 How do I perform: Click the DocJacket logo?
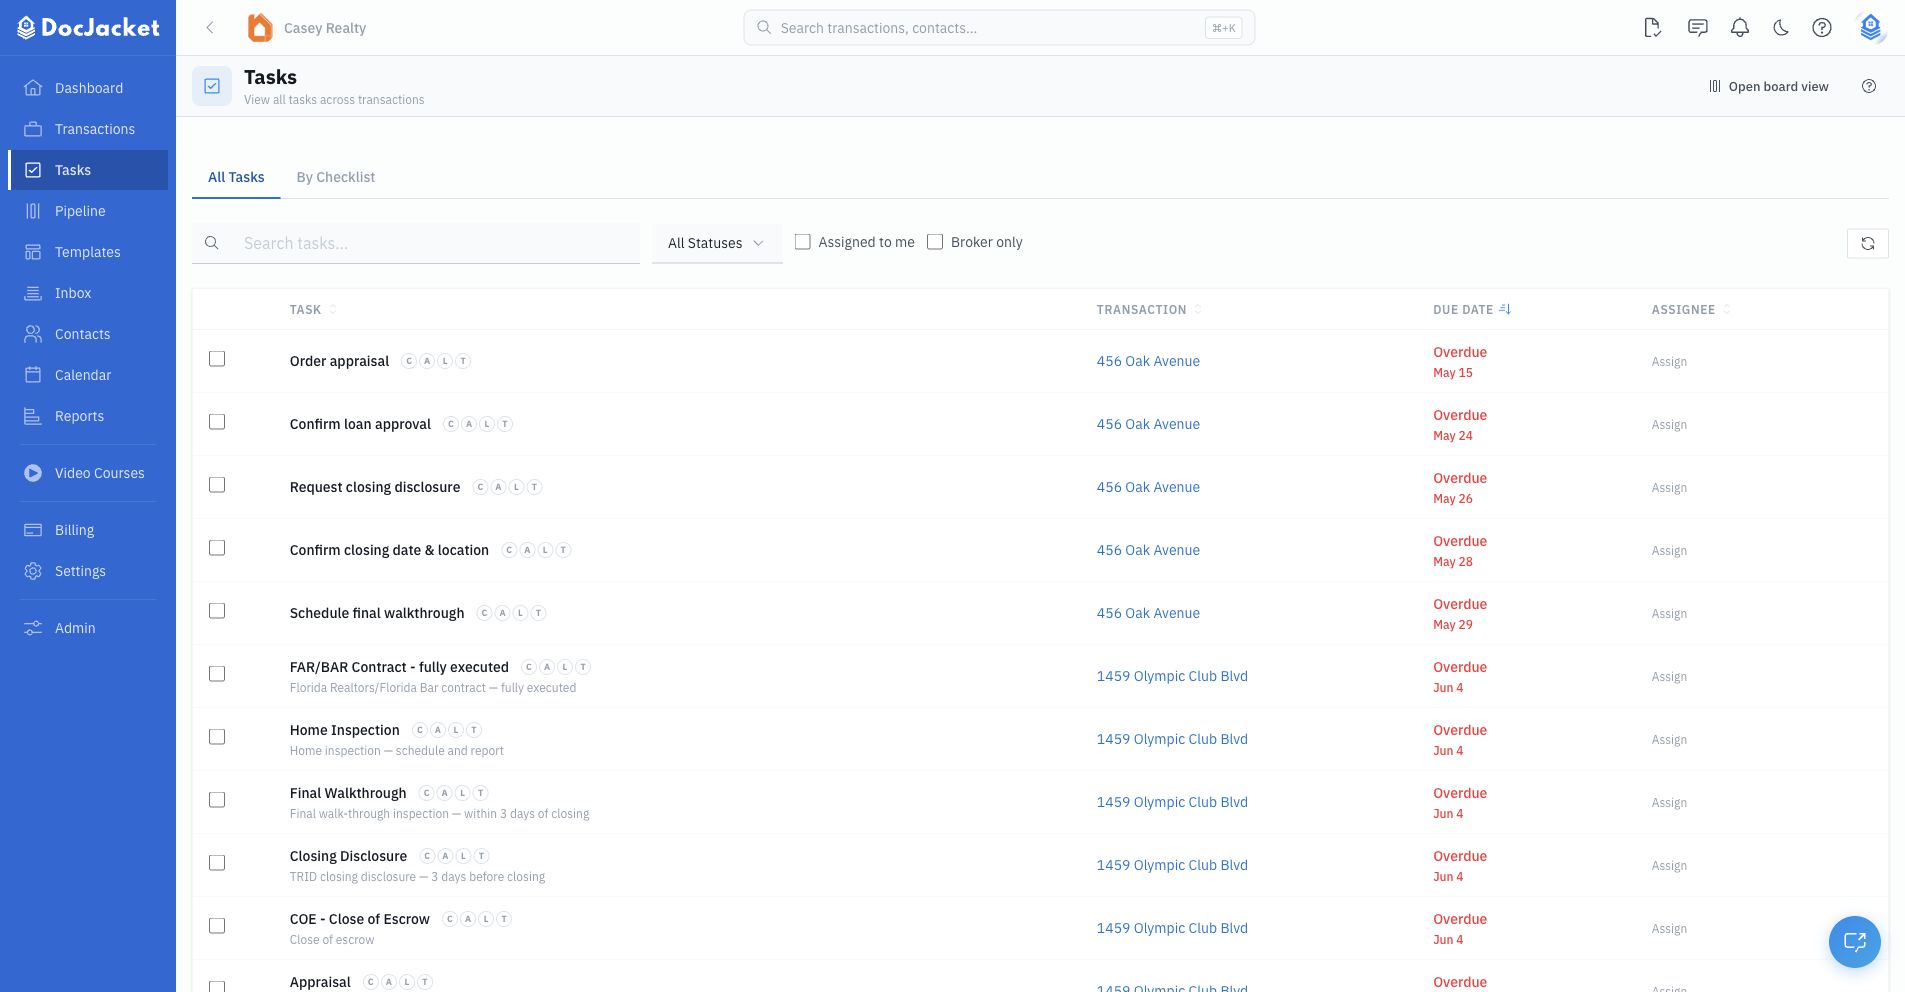tap(88, 28)
